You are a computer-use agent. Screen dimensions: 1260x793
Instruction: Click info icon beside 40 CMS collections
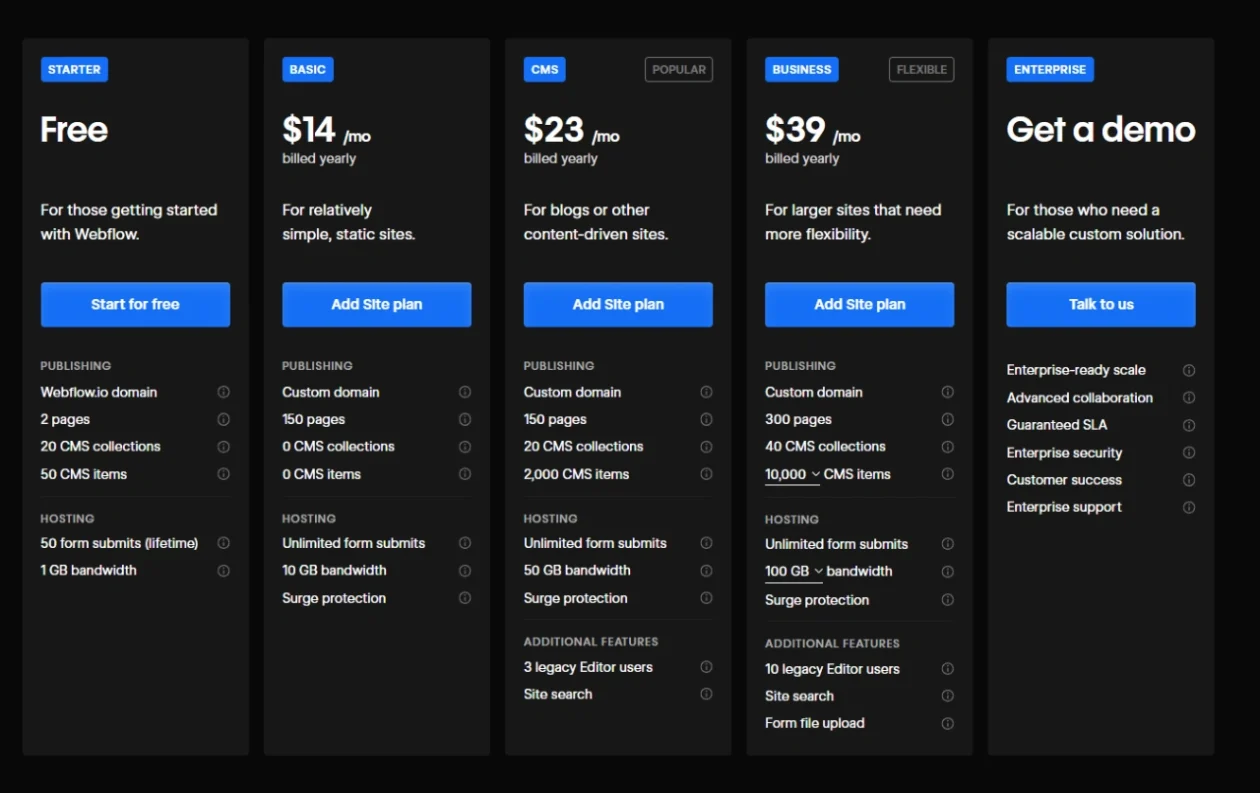[947, 447]
